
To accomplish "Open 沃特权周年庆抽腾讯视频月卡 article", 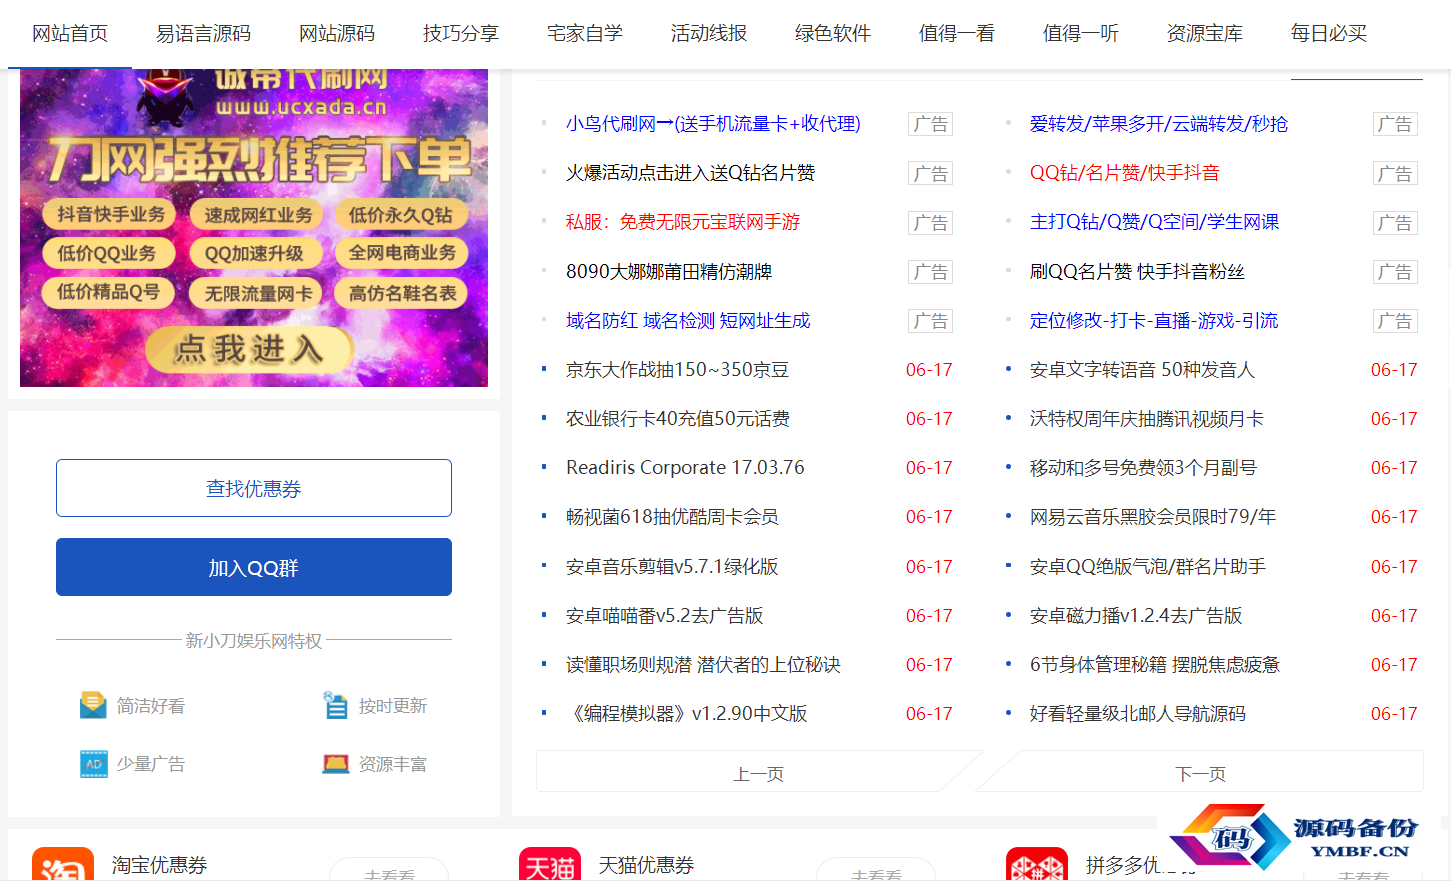I will click(1147, 418).
